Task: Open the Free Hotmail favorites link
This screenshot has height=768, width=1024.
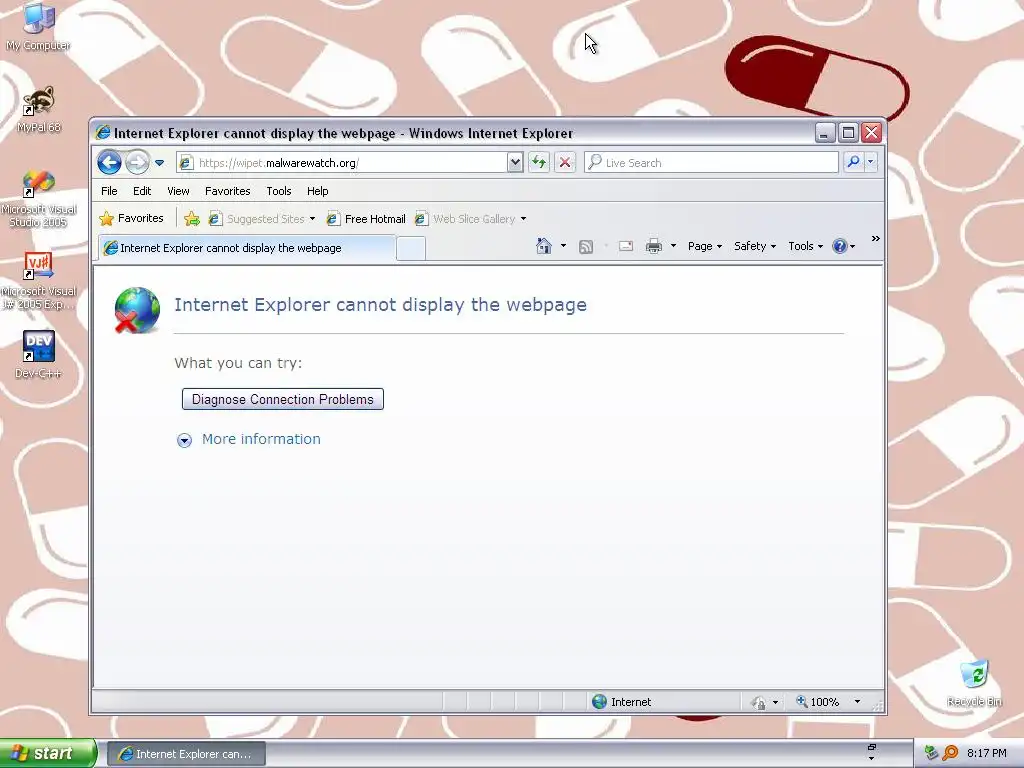Action: (366, 219)
